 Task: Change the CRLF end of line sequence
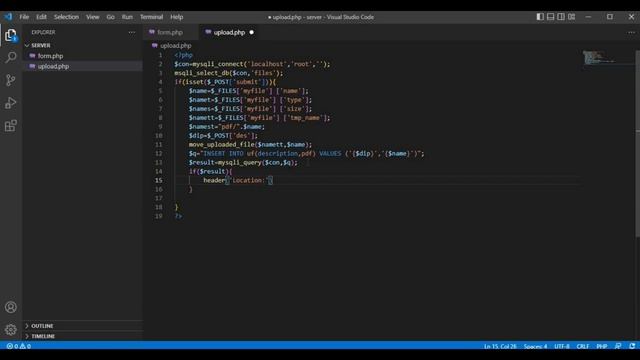point(582,346)
